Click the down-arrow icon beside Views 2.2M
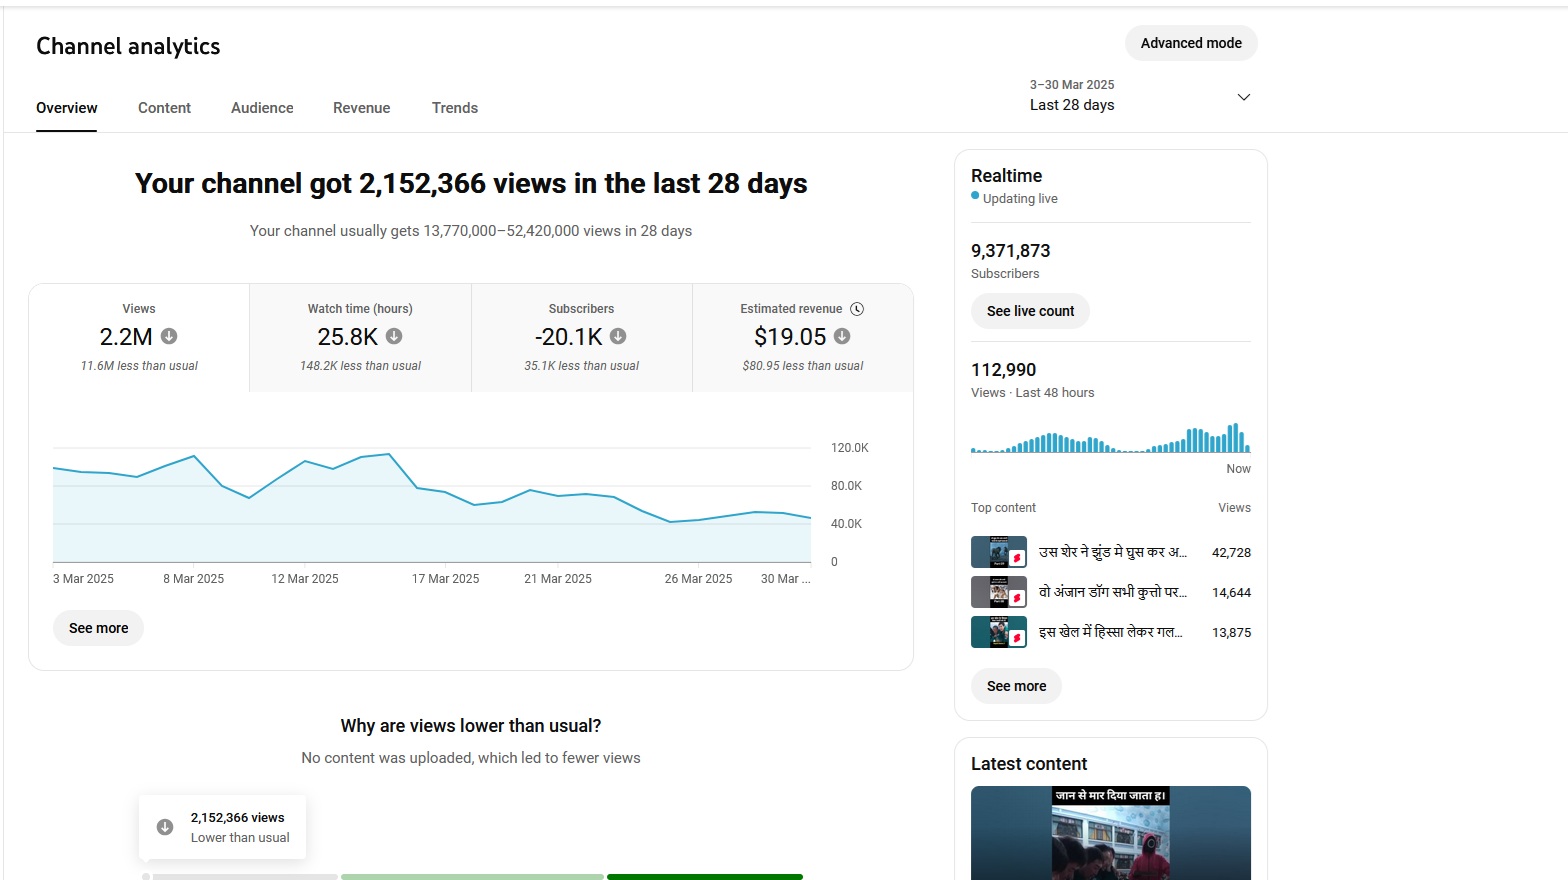Screen dimensions: 1568x880 (169, 336)
